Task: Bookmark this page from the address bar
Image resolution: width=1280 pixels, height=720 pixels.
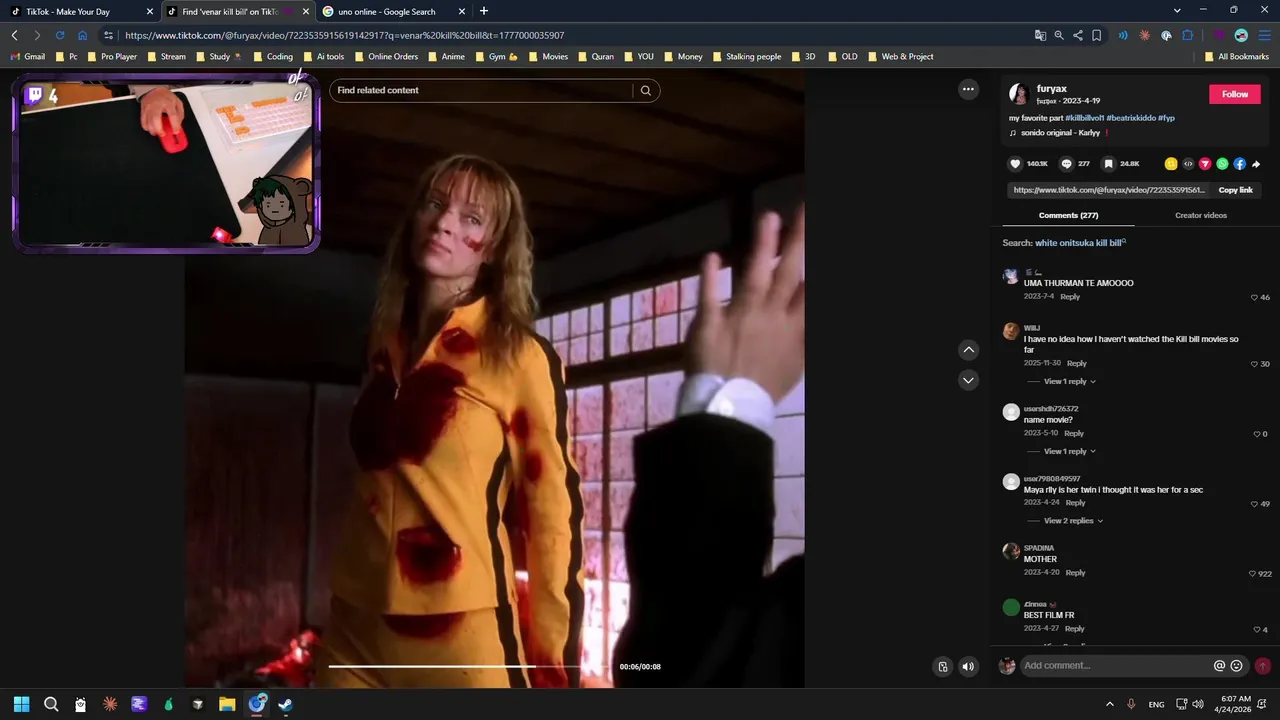Action: (x=1096, y=35)
